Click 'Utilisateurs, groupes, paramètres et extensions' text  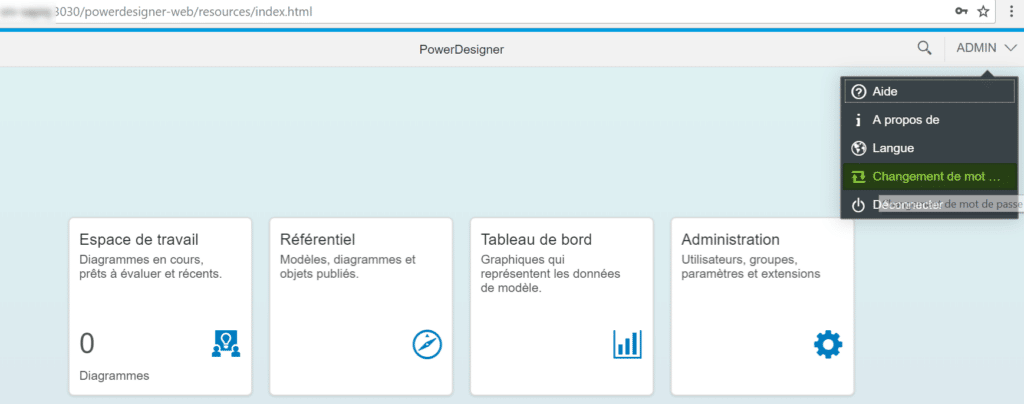click(x=751, y=267)
